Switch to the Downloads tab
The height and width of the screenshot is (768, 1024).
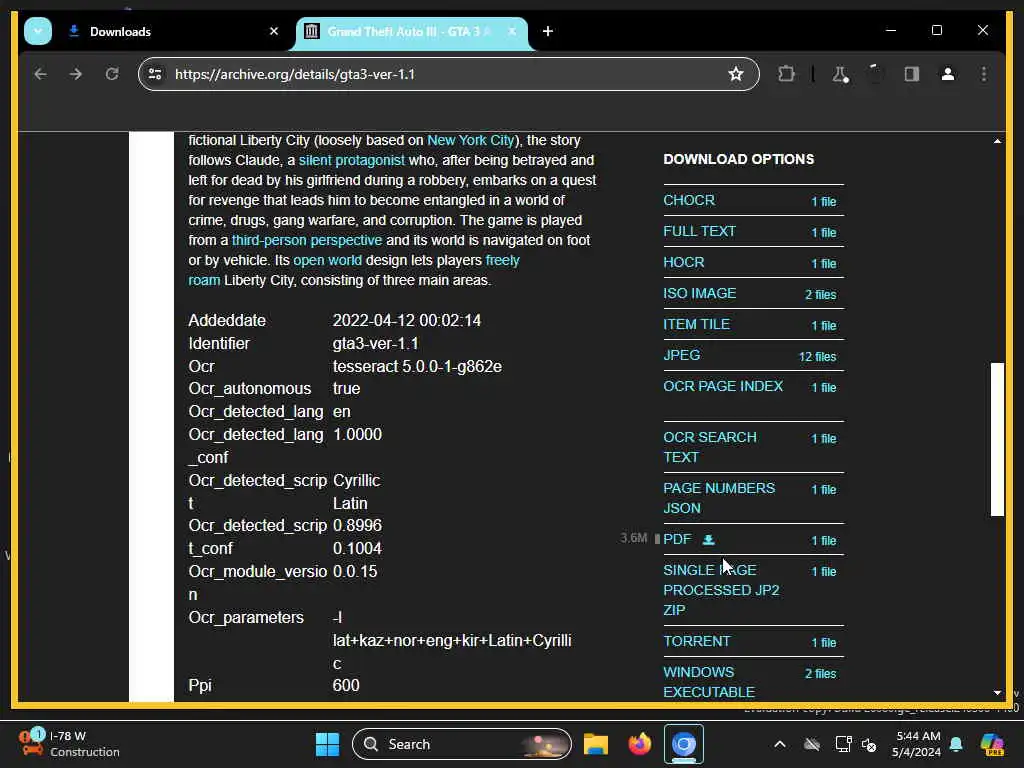point(173,31)
